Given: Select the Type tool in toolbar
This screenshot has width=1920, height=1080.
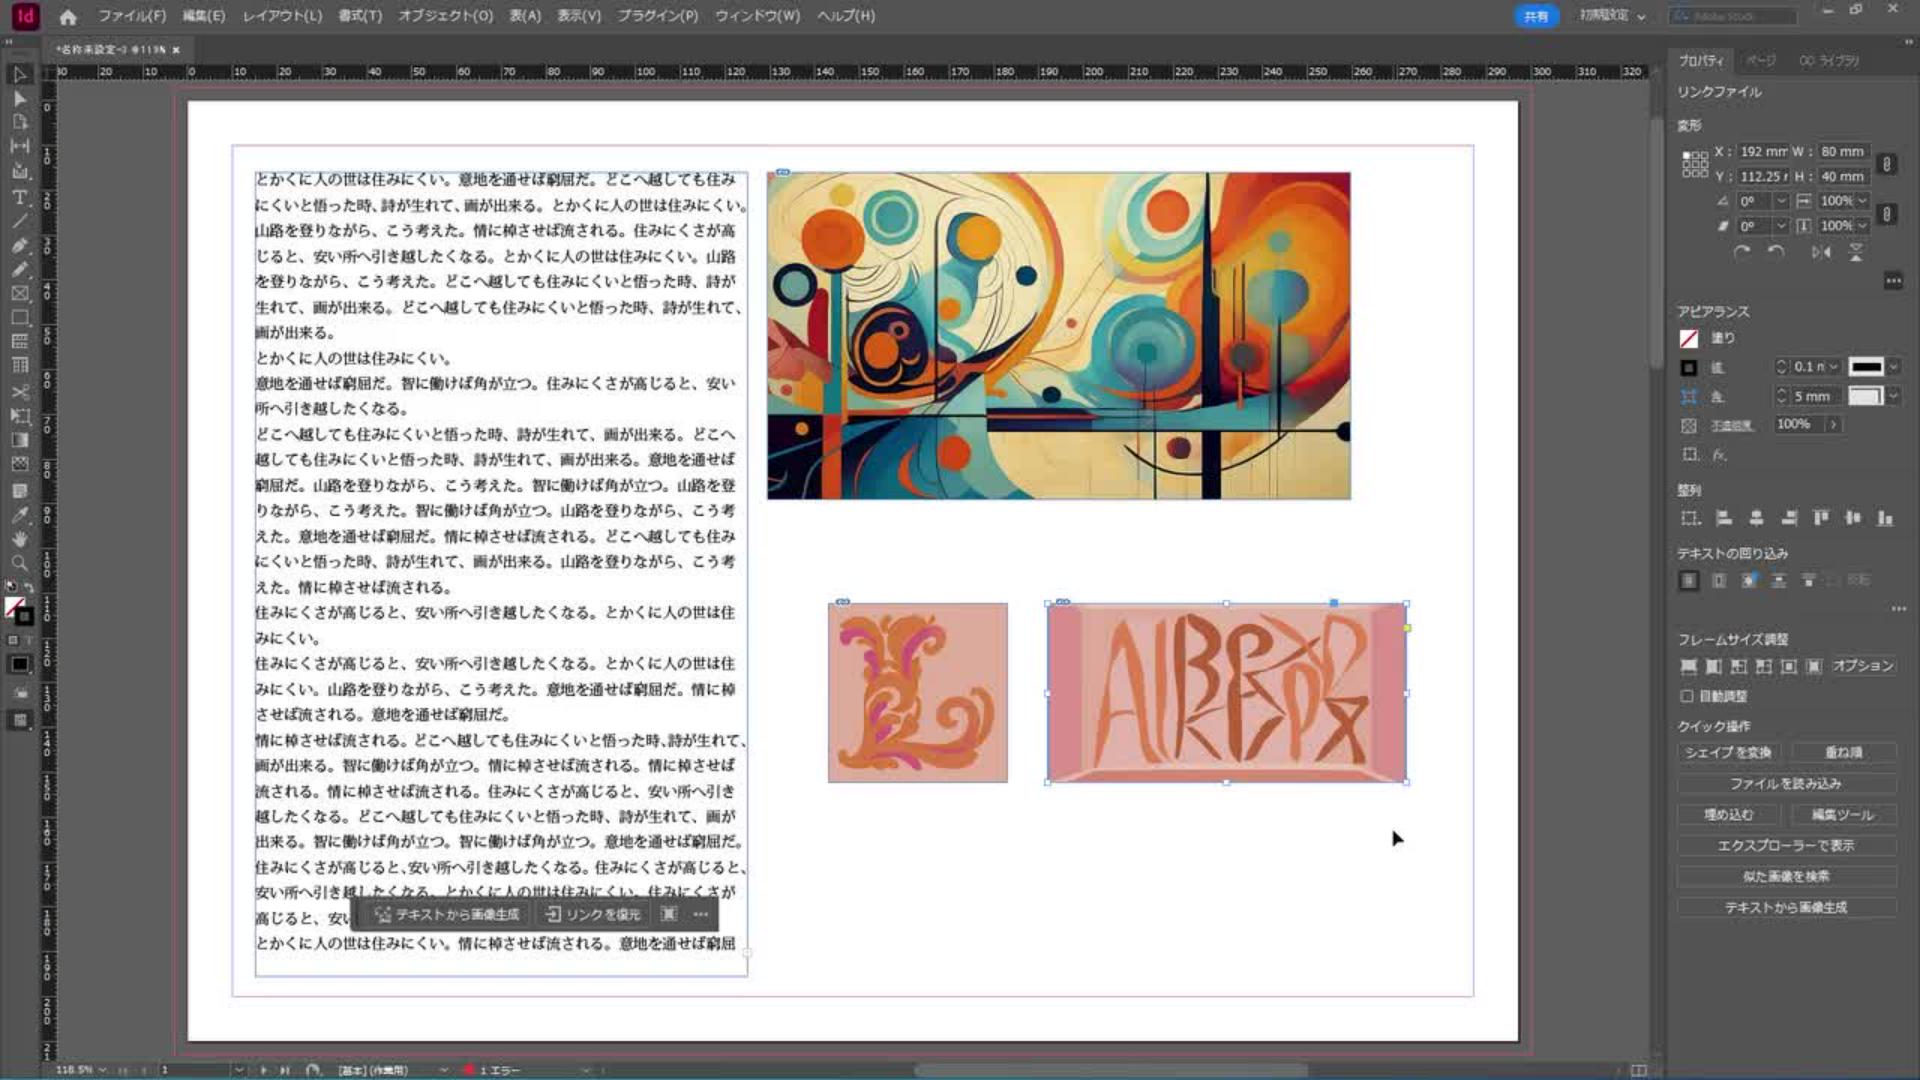Looking at the screenshot, I should point(19,197).
